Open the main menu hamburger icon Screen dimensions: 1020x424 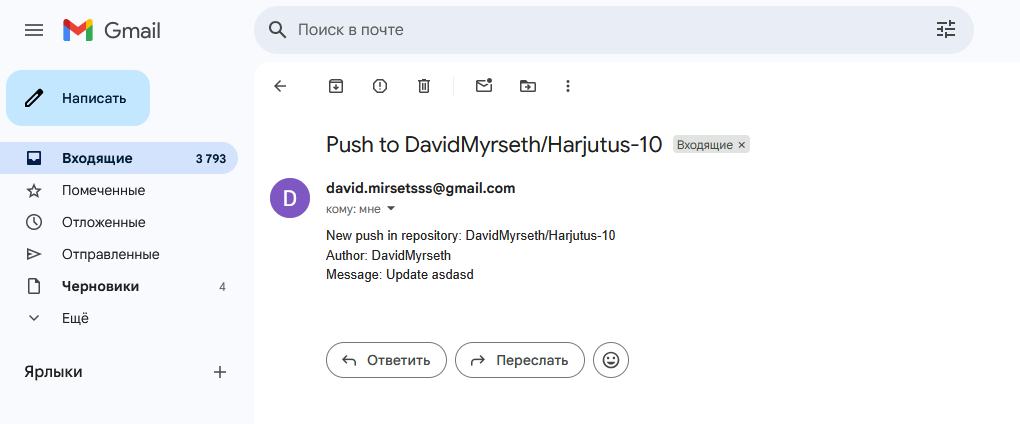click(34, 30)
